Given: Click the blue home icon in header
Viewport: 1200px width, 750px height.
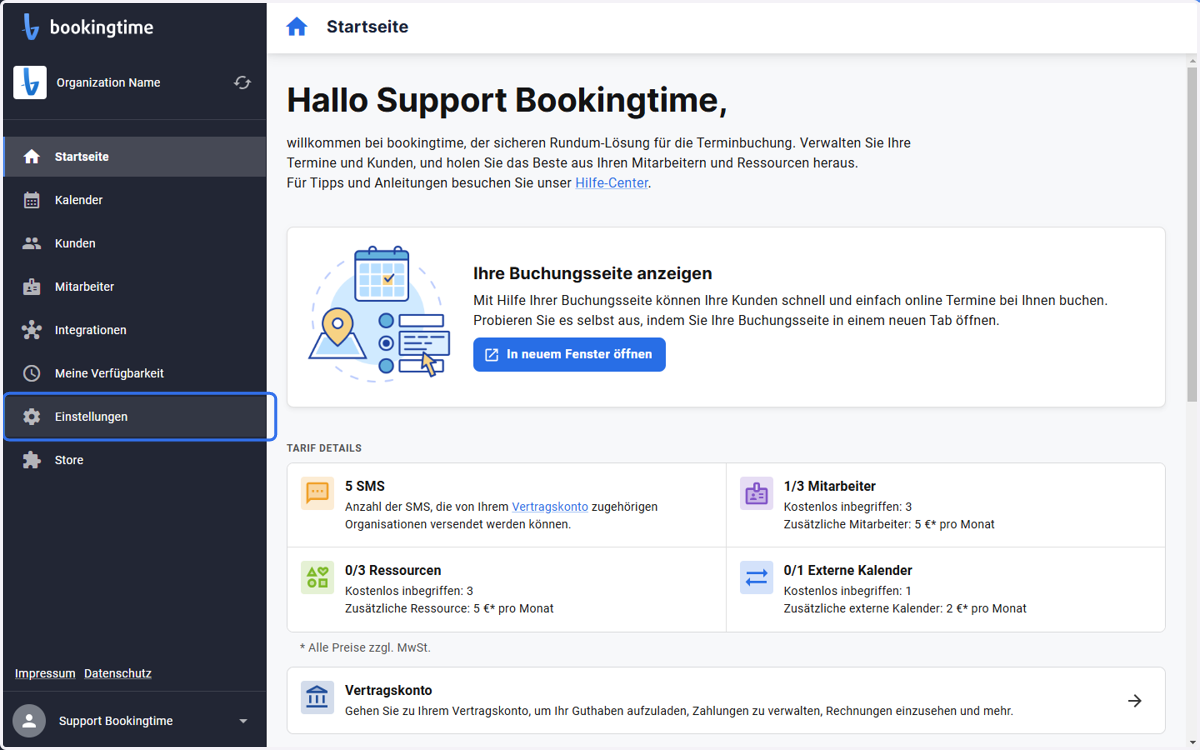Looking at the screenshot, I should point(297,27).
